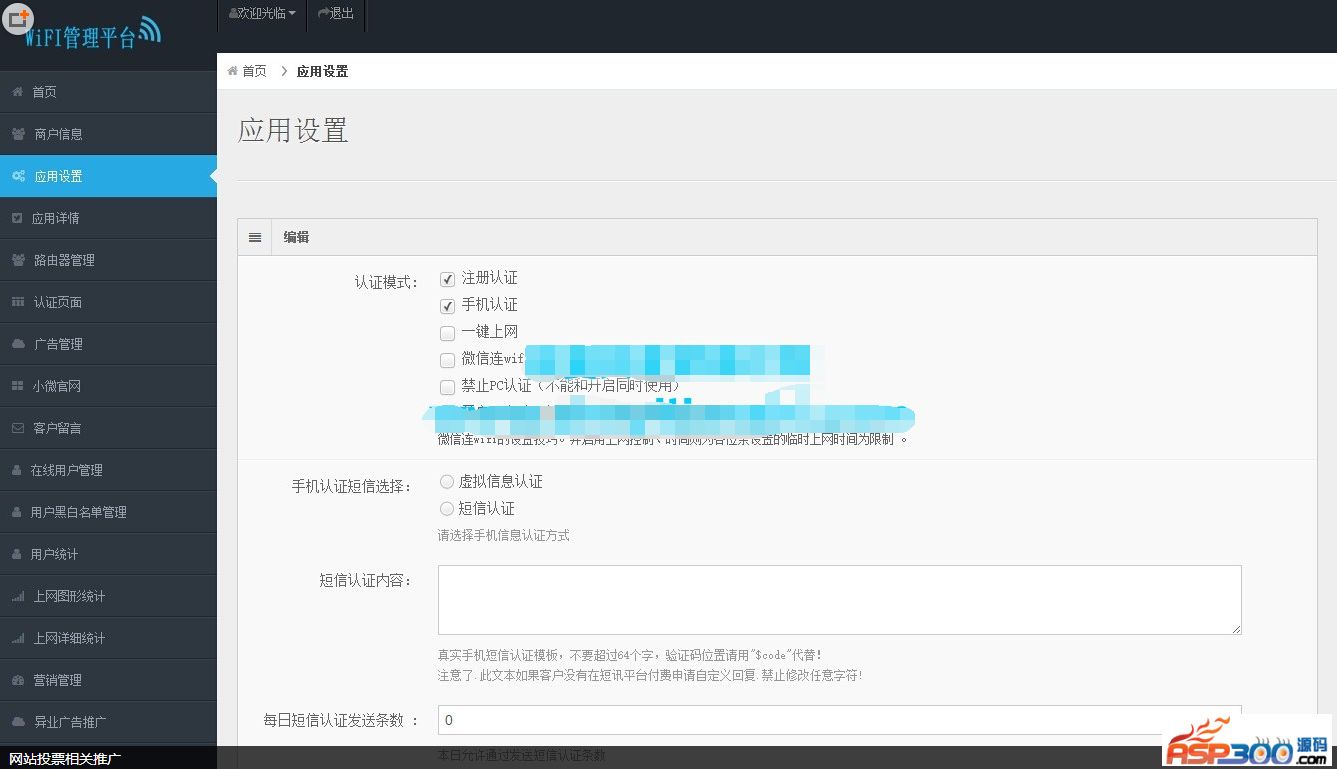
Task: Open 路由器管理 in the sidebar
Action: tap(64, 260)
